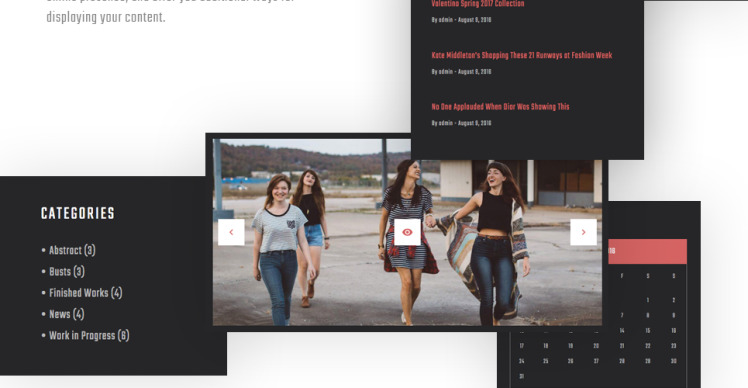Open the News (4) category
The width and height of the screenshot is (748, 388).
[x=66, y=314]
